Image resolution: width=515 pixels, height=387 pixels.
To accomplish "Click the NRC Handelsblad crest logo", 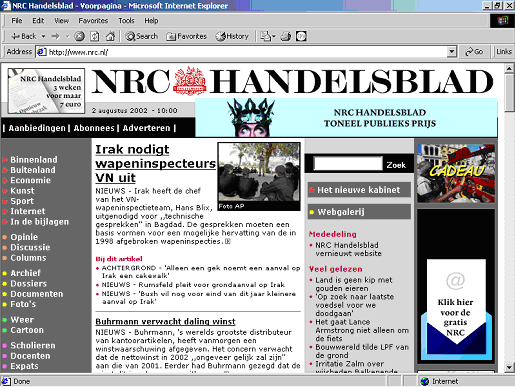I will (x=190, y=81).
